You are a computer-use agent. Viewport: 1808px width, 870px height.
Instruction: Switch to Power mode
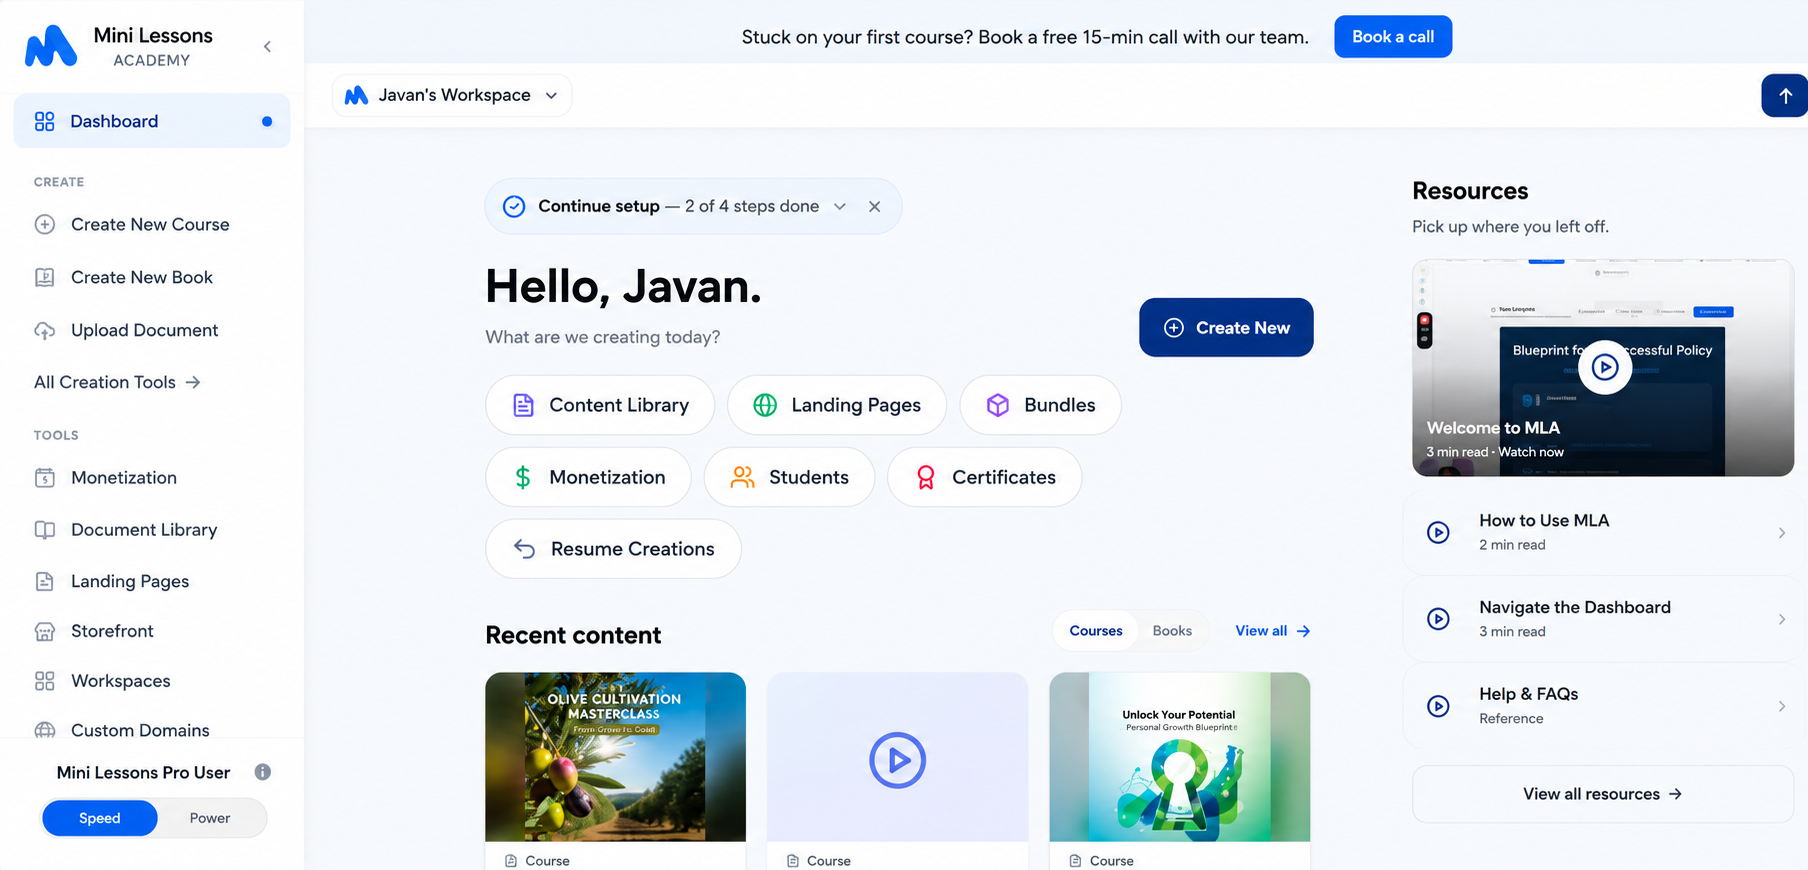pyautogui.click(x=210, y=818)
